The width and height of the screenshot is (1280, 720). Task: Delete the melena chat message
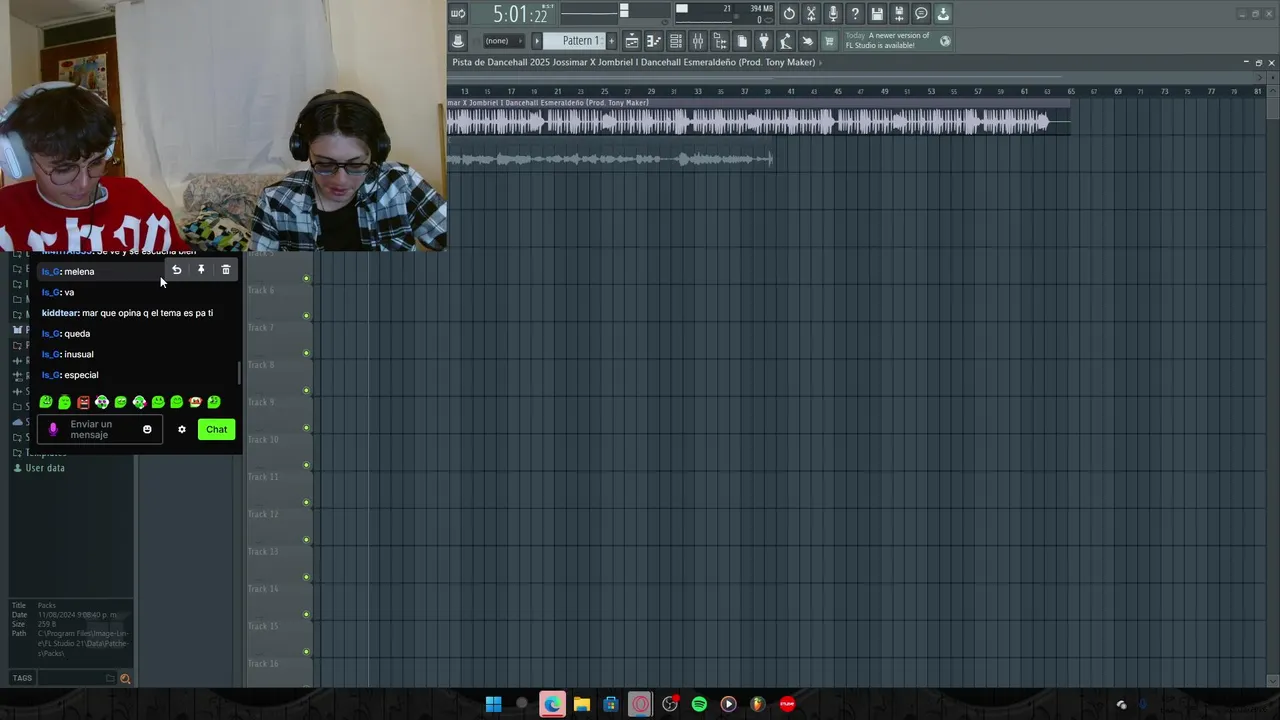click(x=225, y=270)
